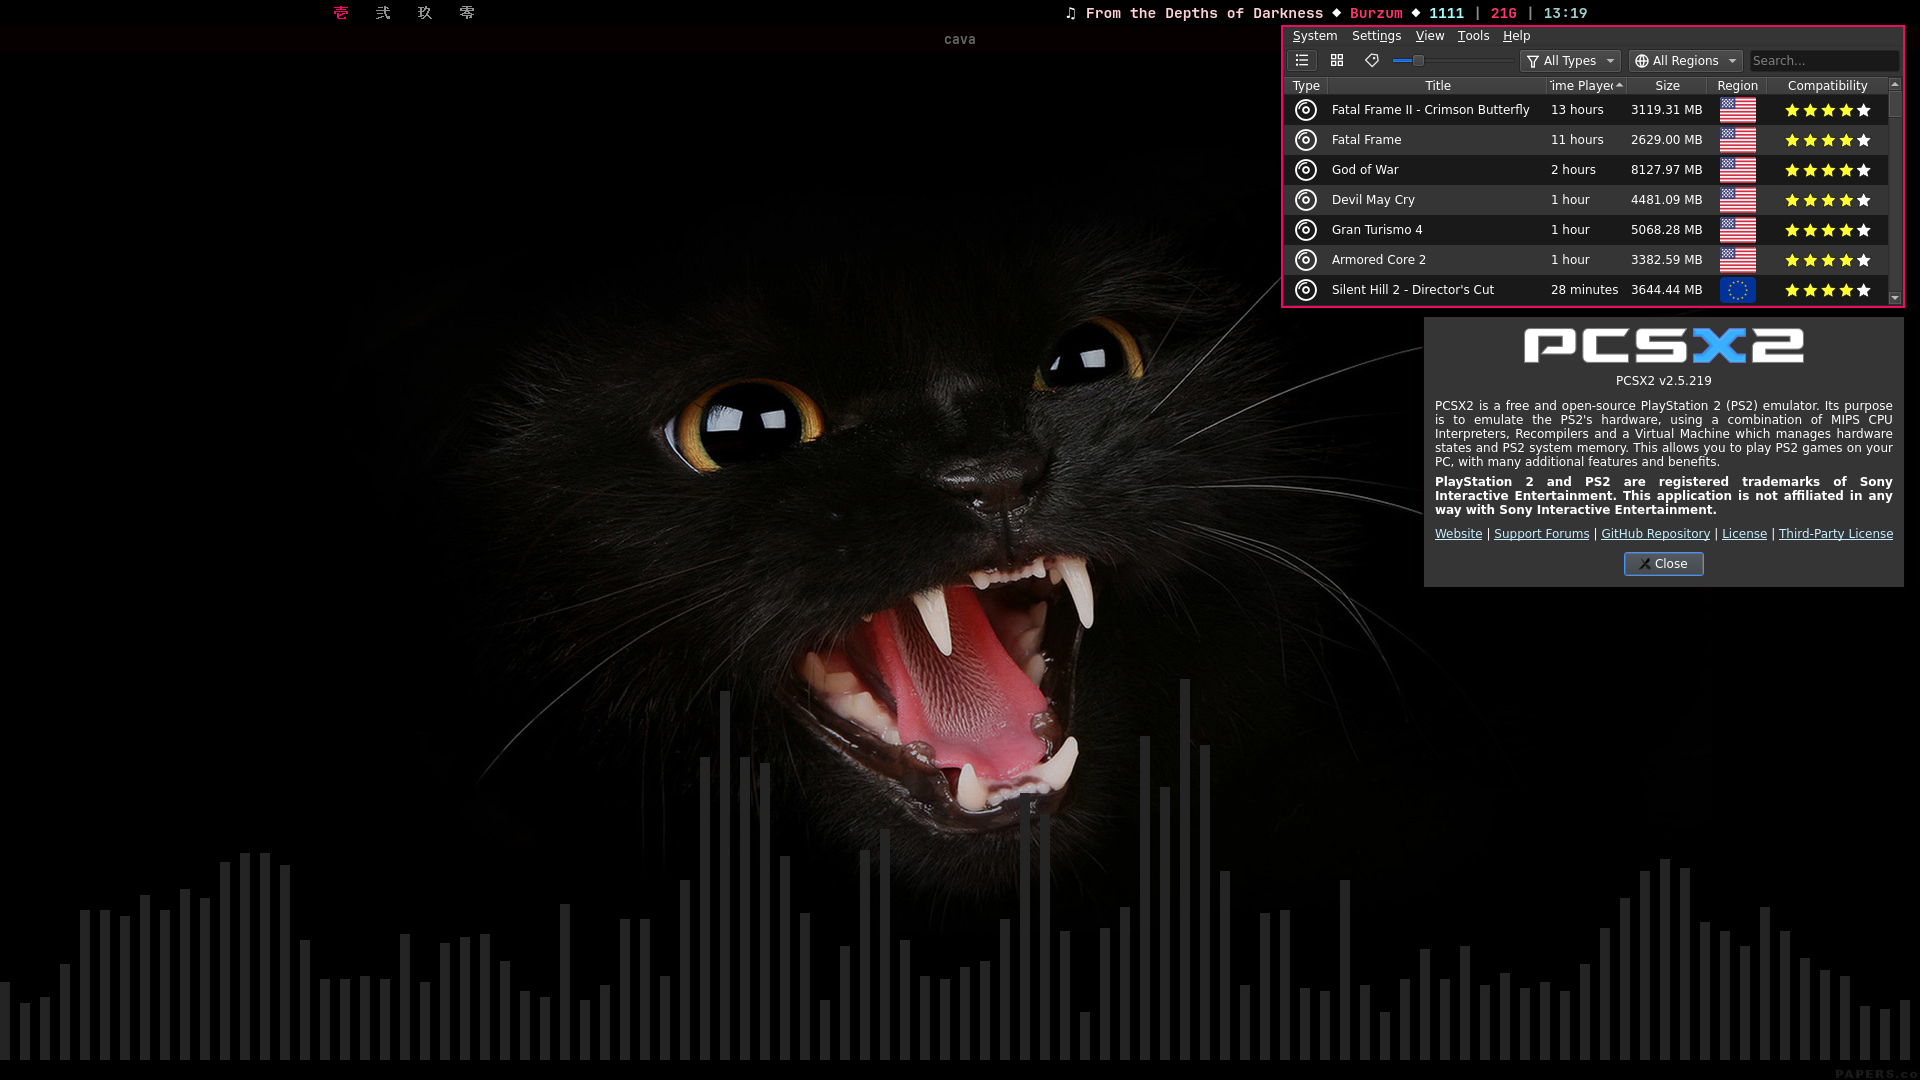Switch to game grid view
This screenshot has width=1920, height=1080.
click(x=1337, y=61)
